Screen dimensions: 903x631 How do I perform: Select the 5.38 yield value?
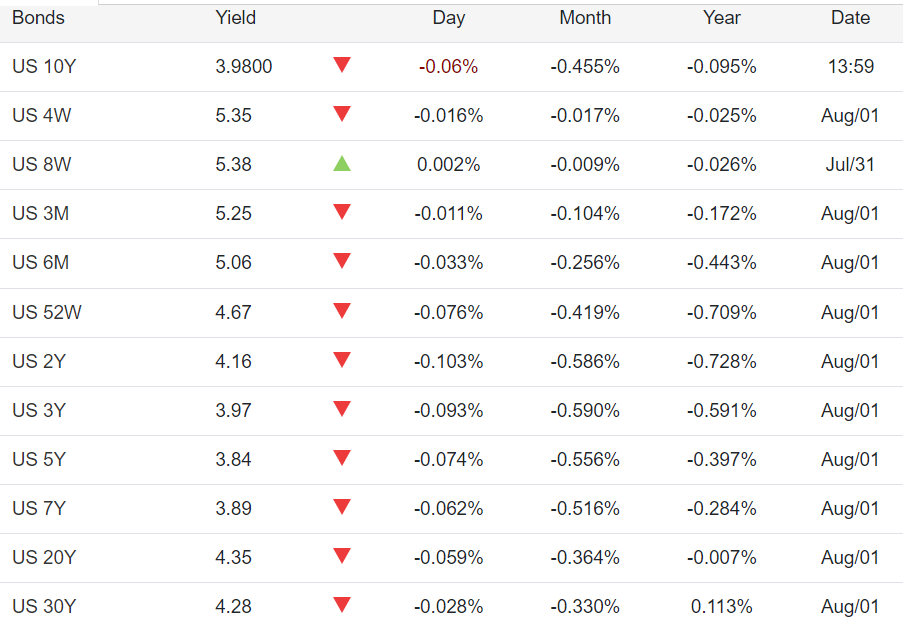[233, 164]
